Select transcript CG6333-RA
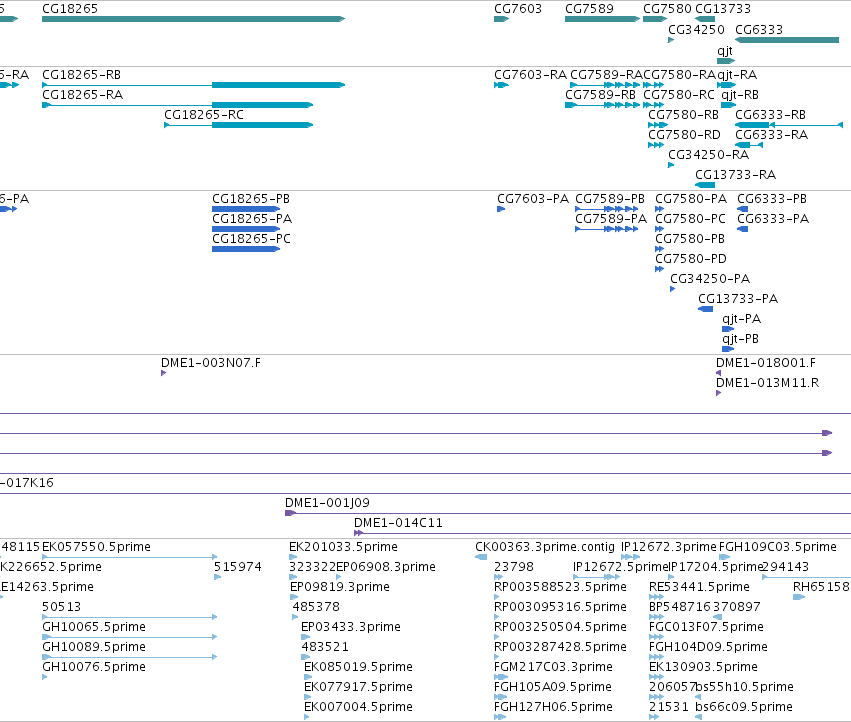851x722 pixels. (x=771, y=135)
